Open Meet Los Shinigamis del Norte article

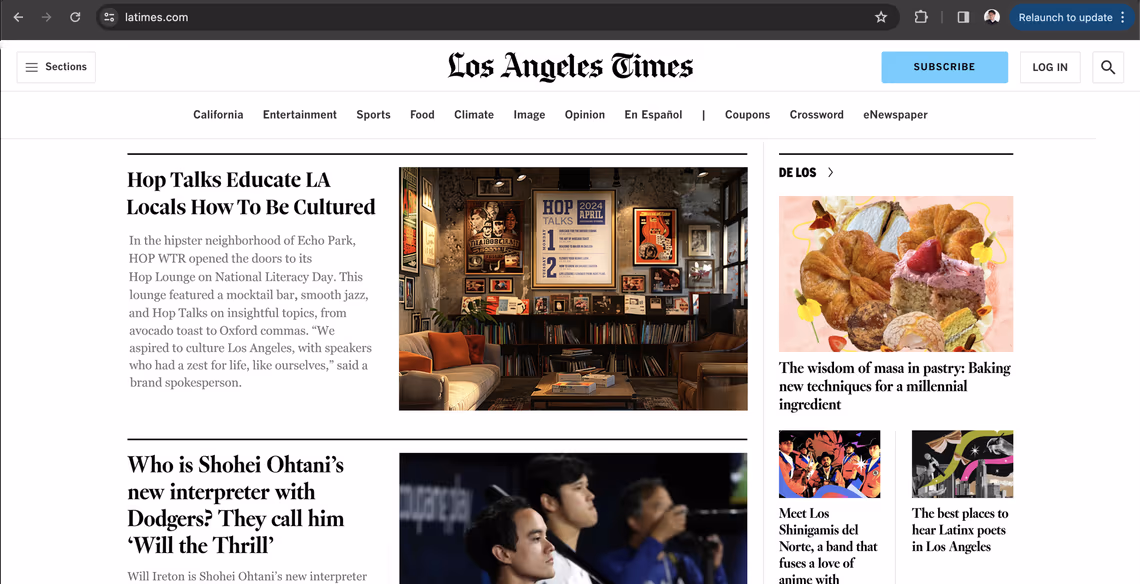[x=828, y=545]
